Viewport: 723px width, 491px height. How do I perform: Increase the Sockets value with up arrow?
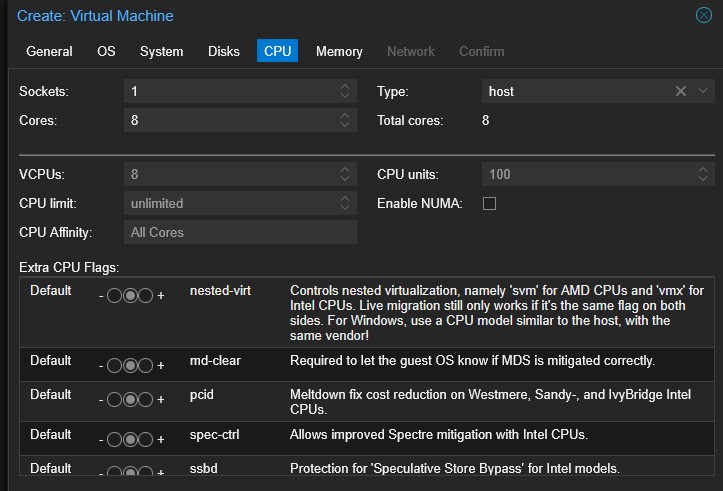click(x=345, y=86)
